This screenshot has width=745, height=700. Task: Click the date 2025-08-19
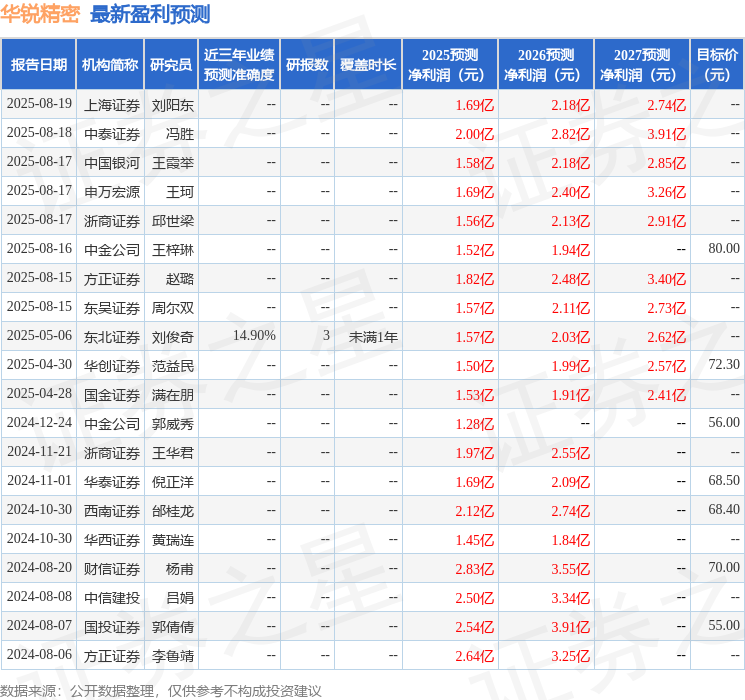[39, 104]
